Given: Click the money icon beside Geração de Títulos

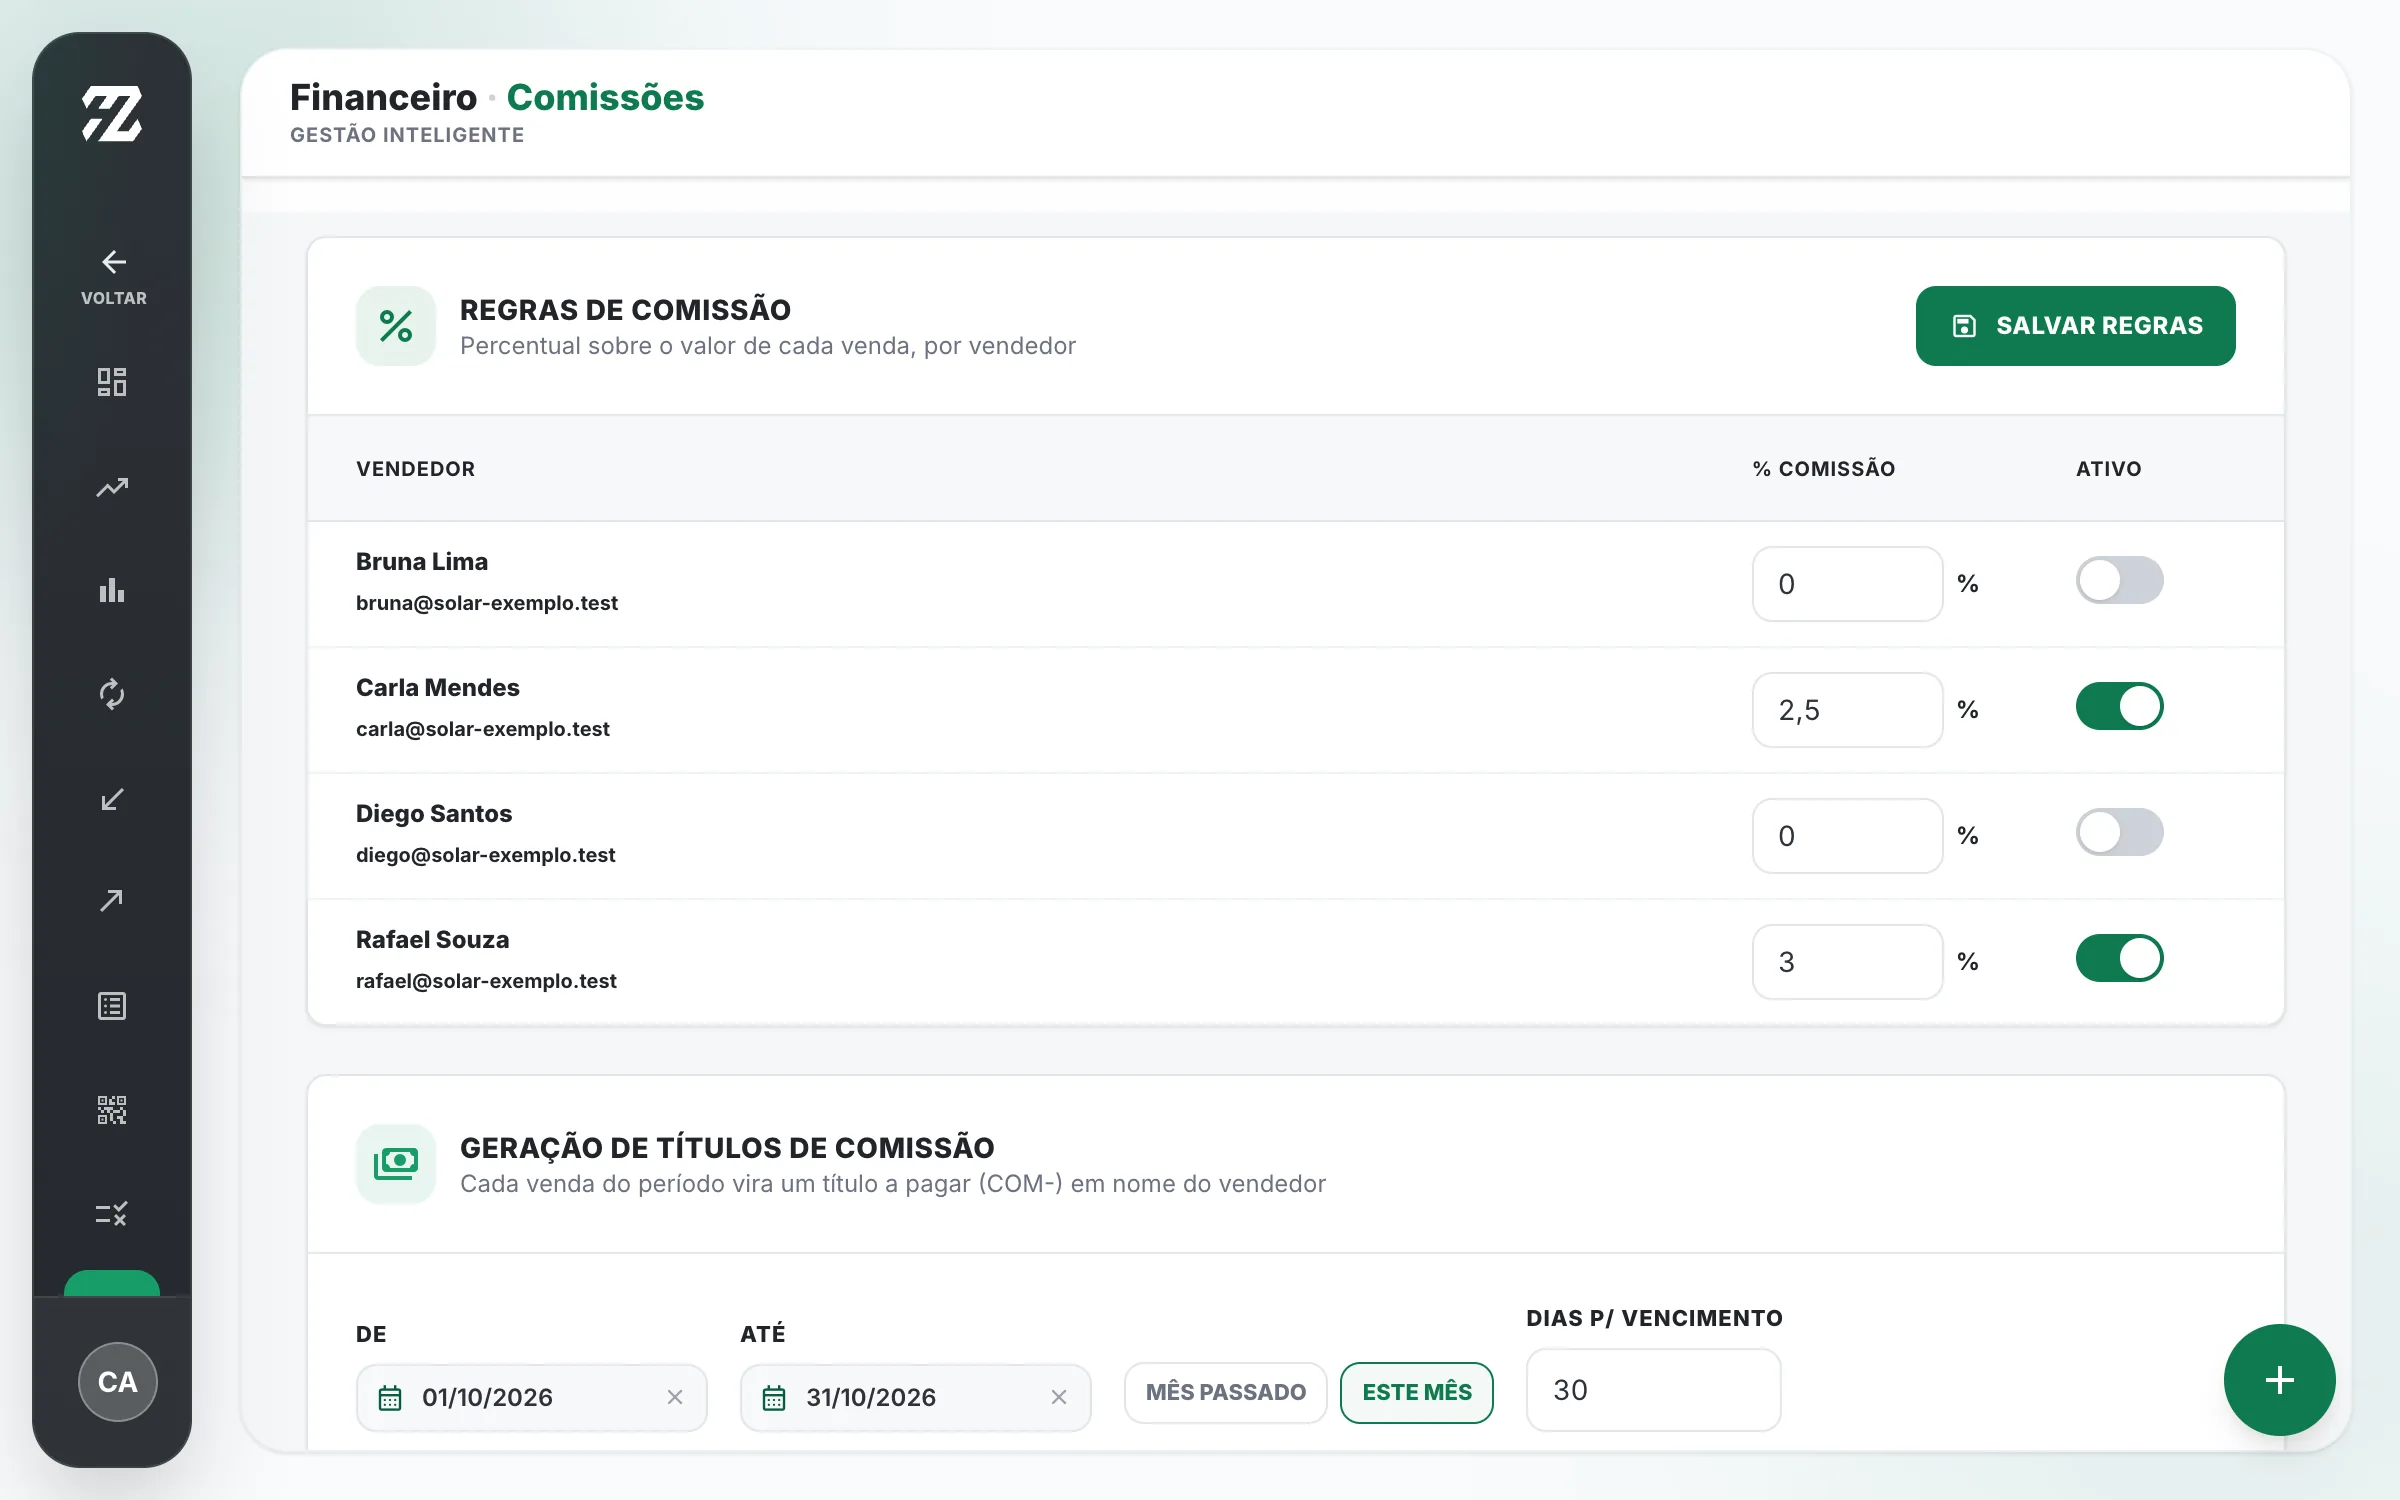Looking at the screenshot, I should (x=396, y=1164).
